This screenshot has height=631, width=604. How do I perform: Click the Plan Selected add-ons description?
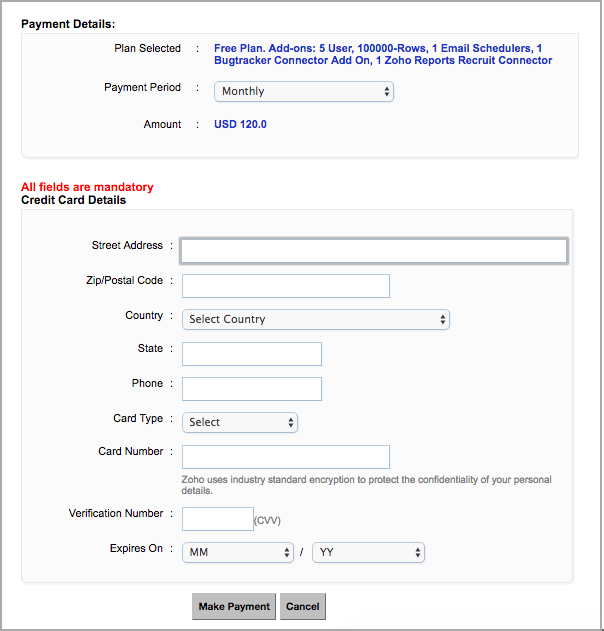pyautogui.click(x=382, y=54)
